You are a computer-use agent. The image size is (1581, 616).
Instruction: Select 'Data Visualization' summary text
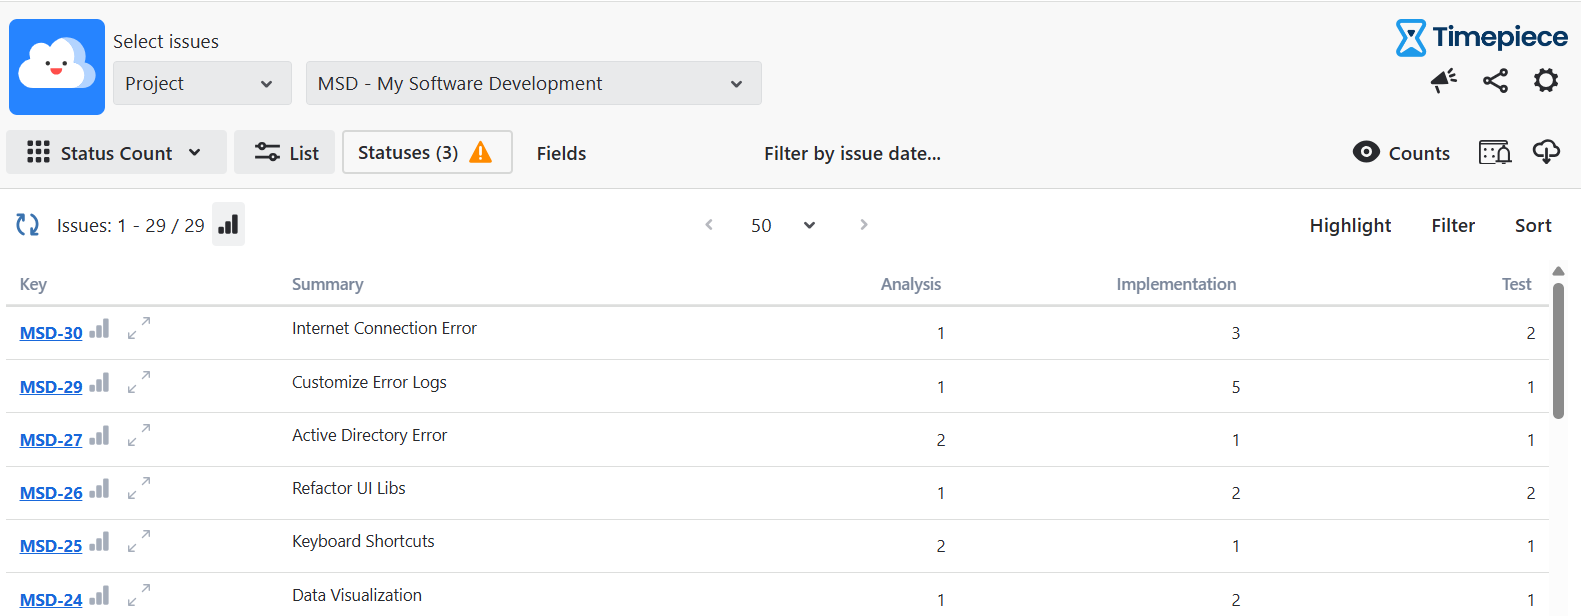[x=357, y=595]
